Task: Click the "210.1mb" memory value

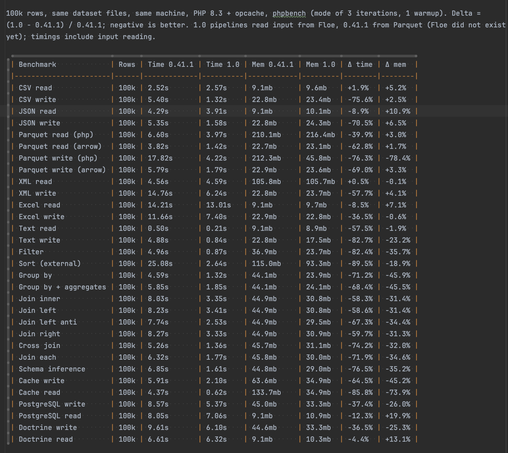Action: pos(266,135)
